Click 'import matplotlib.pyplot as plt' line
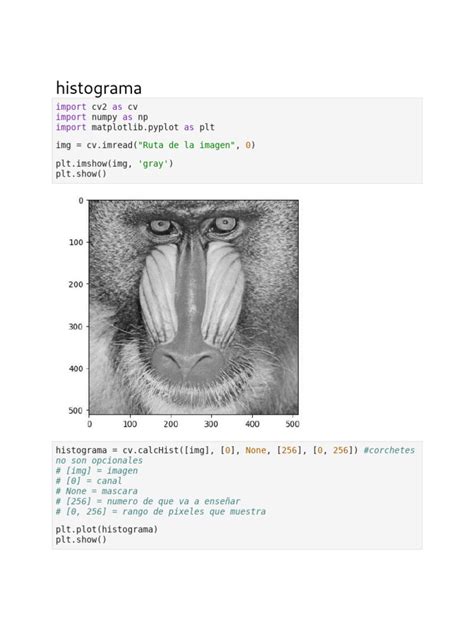 (x=135, y=127)
